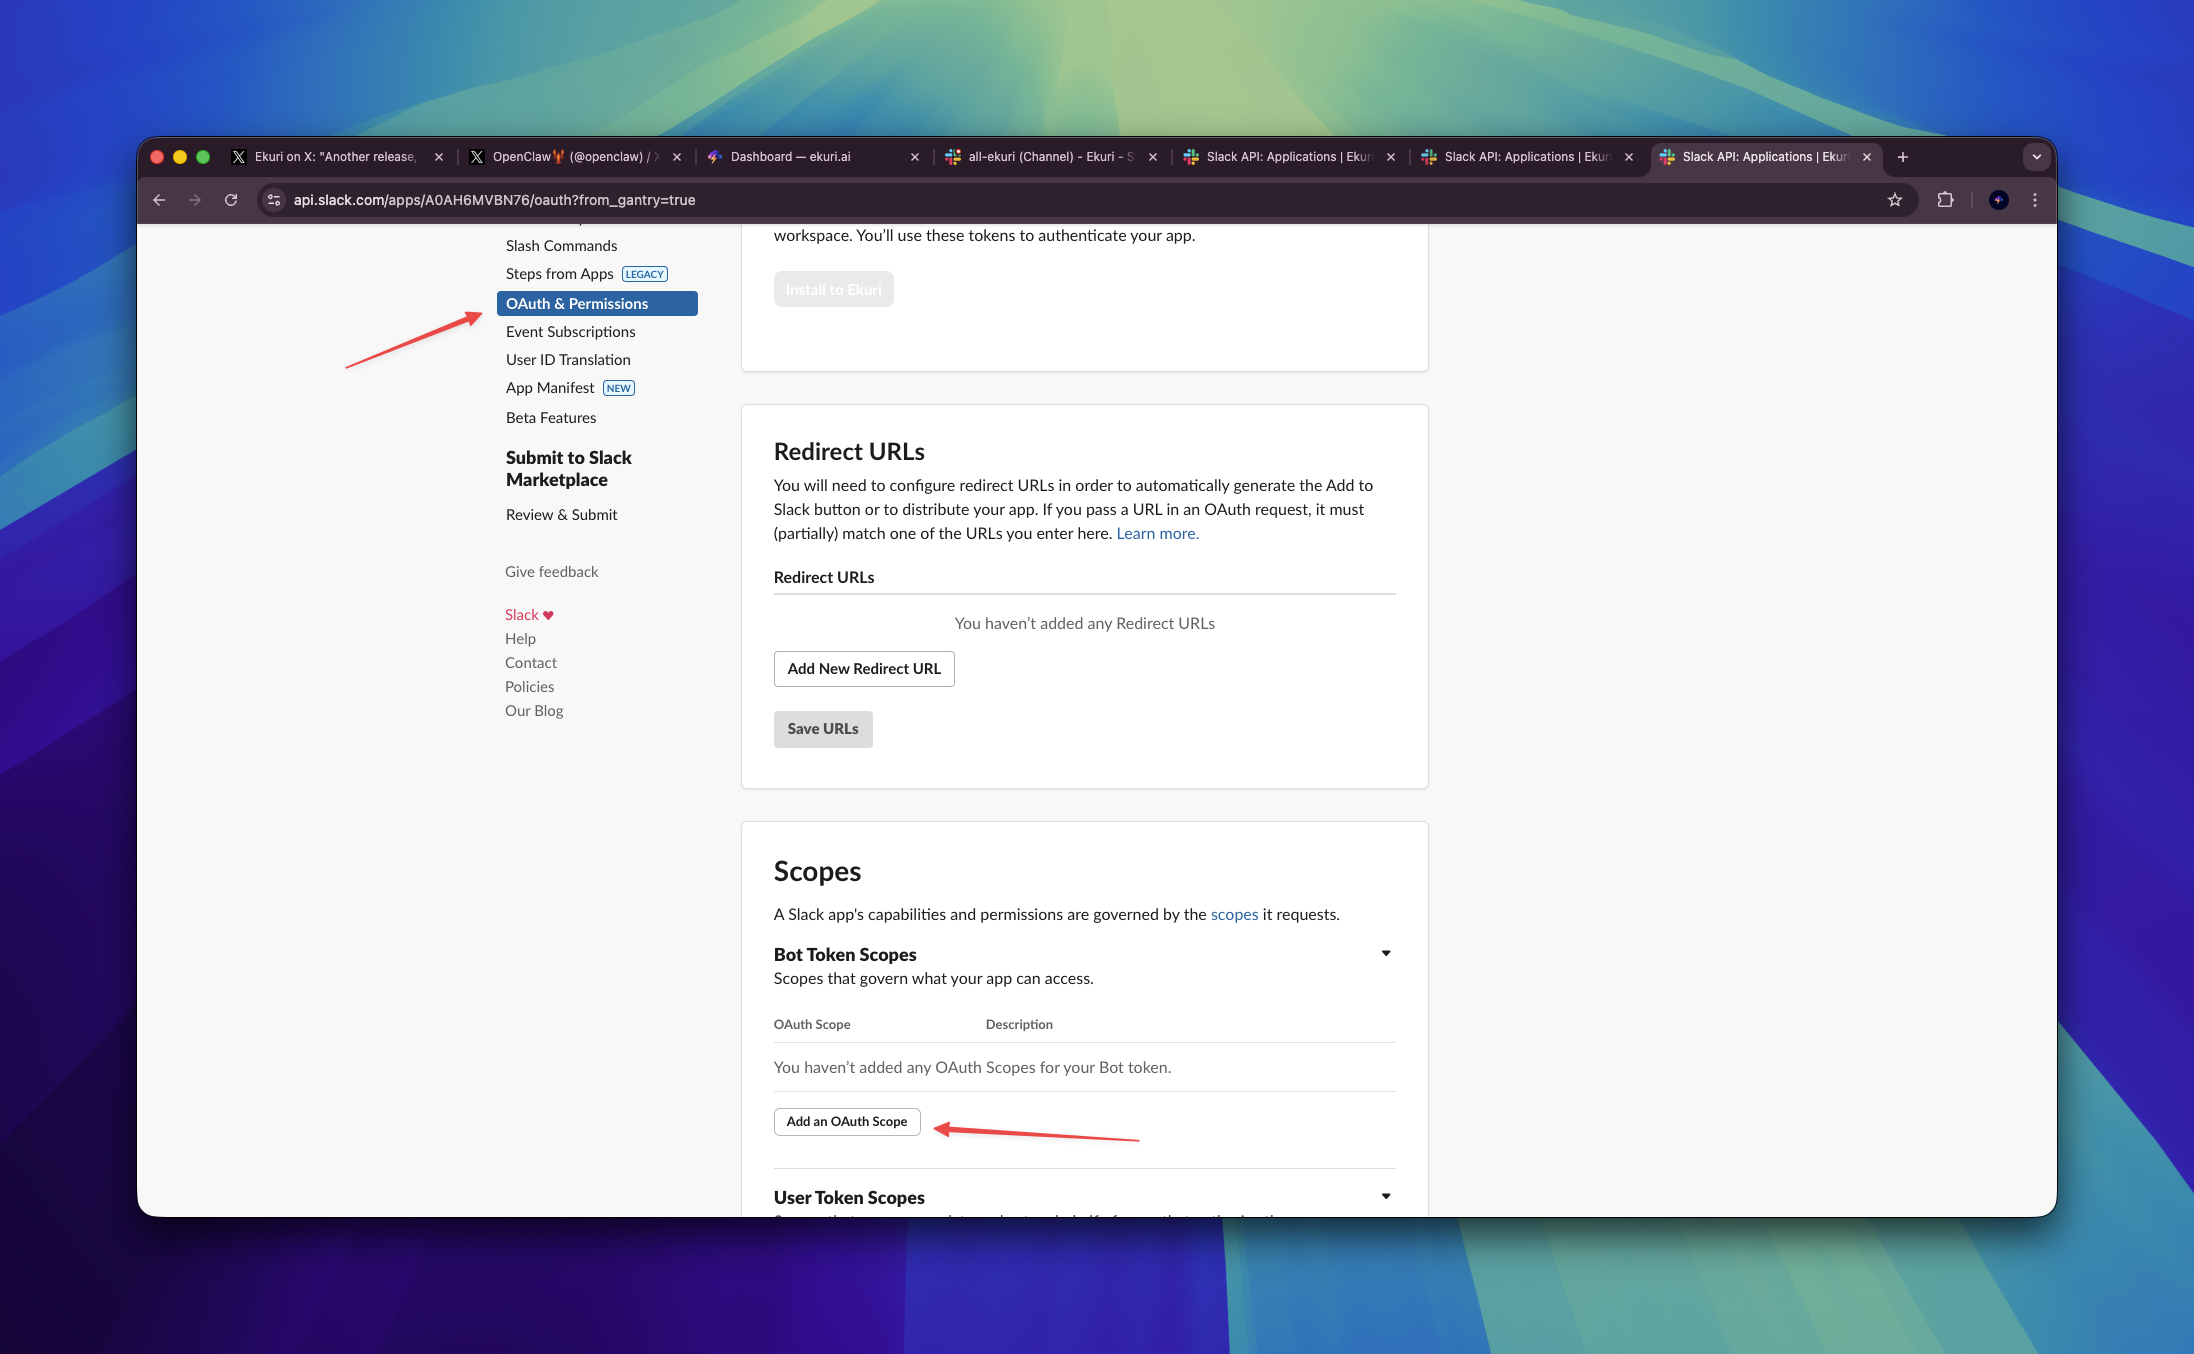Close the Dashboard ekuri.ai tab
The image size is (2194, 1354).
914,157
